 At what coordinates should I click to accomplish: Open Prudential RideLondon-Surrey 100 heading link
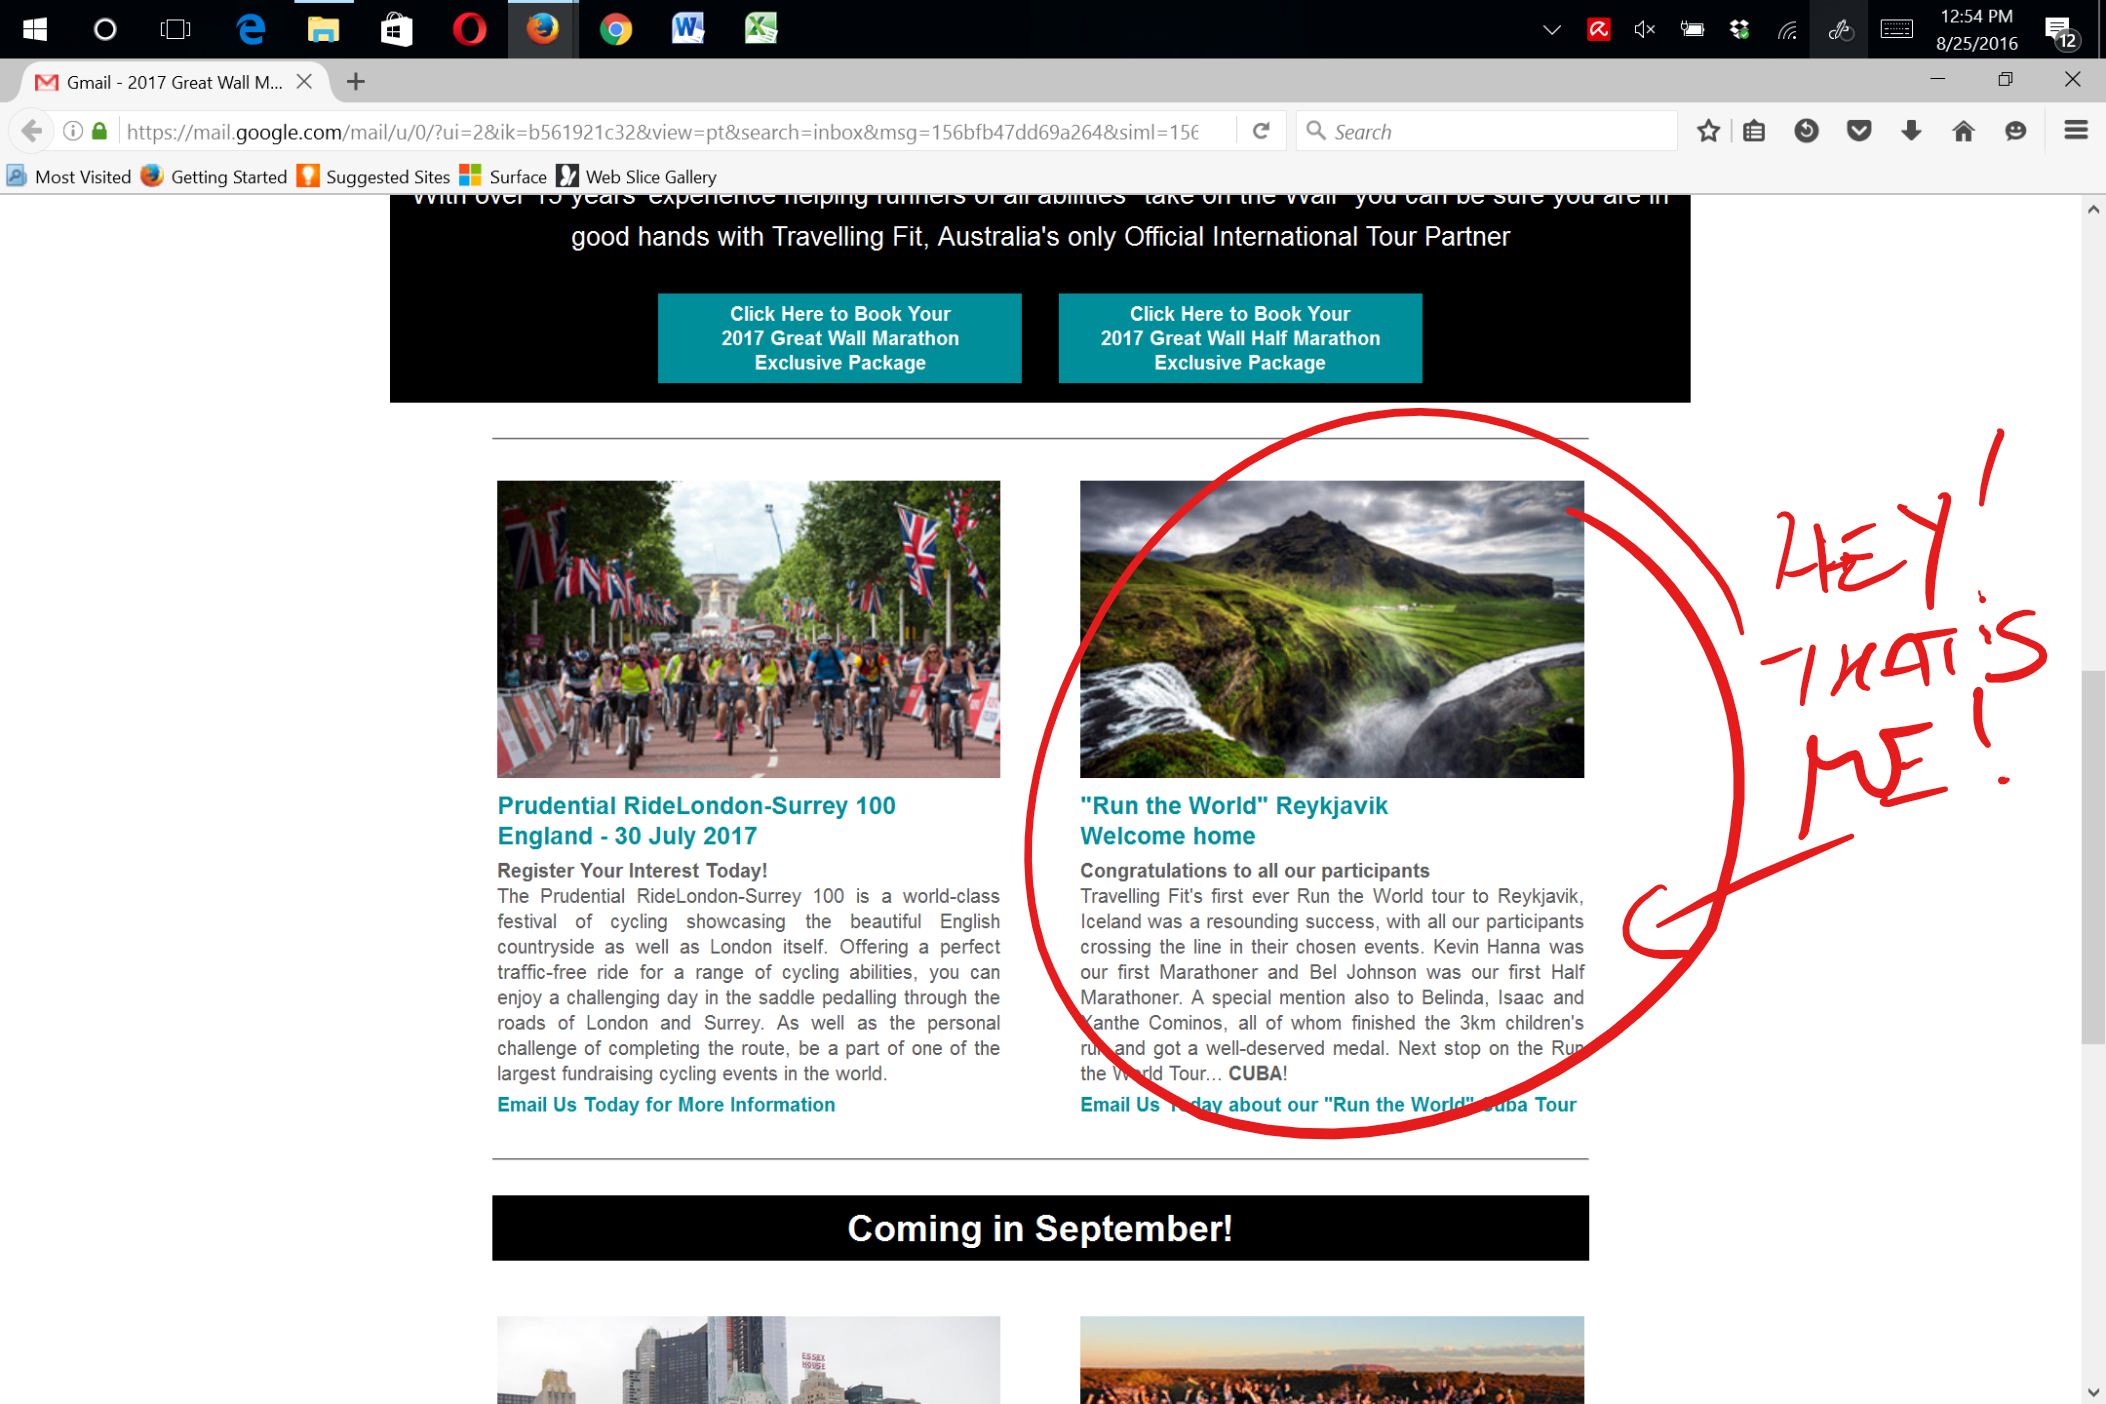click(696, 821)
